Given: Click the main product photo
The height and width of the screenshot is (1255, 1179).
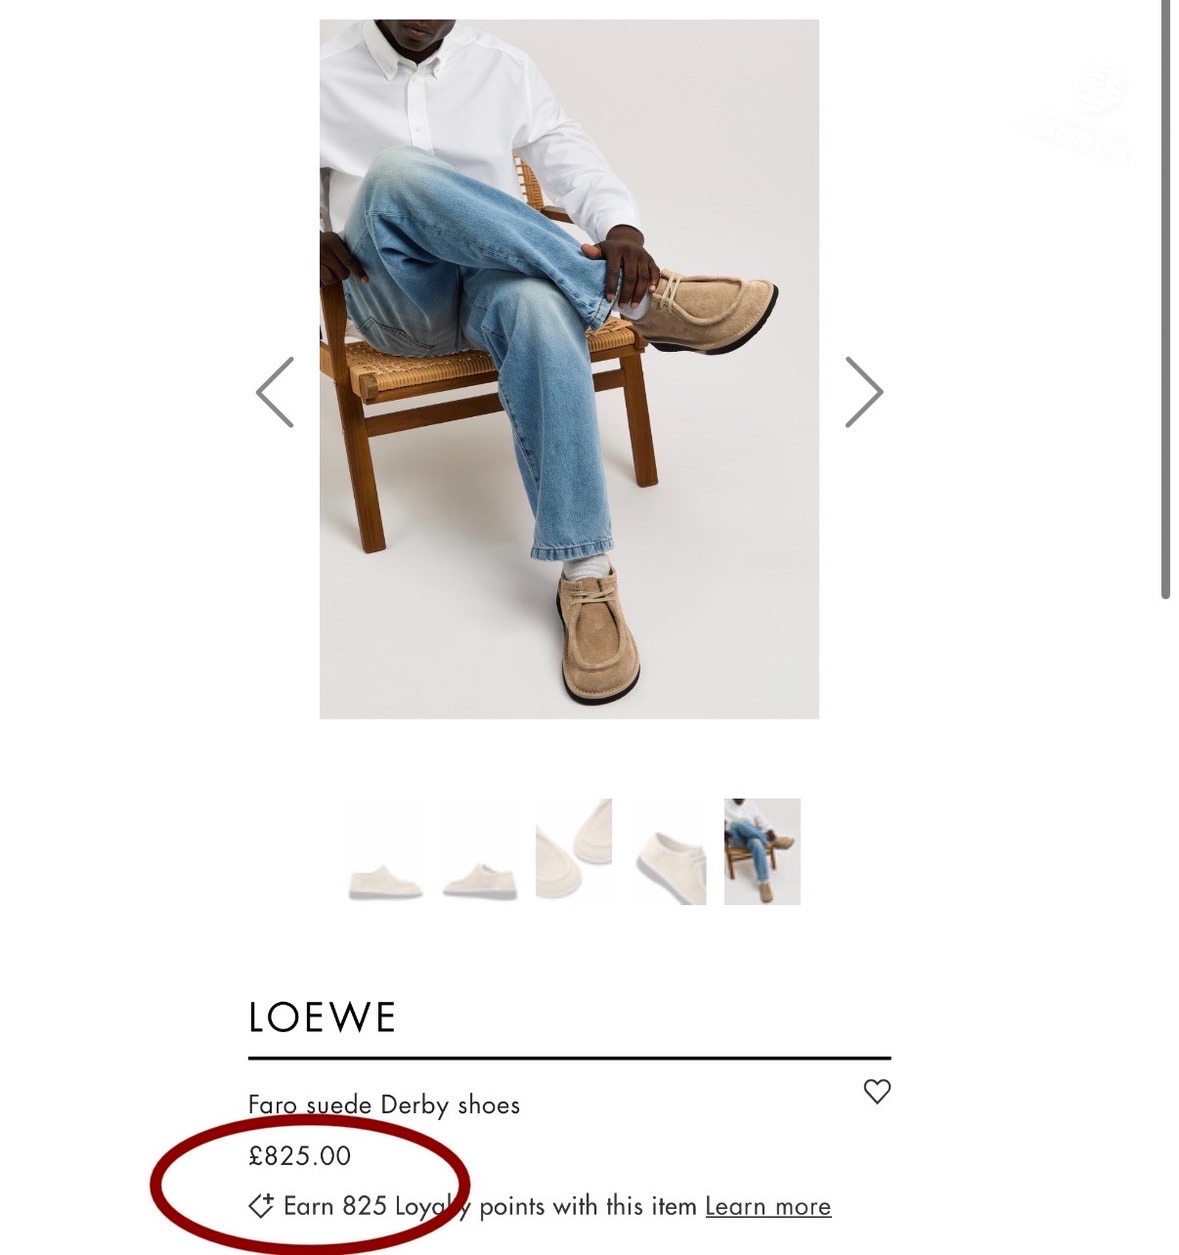Looking at the screenshot, I should point(568,368).
